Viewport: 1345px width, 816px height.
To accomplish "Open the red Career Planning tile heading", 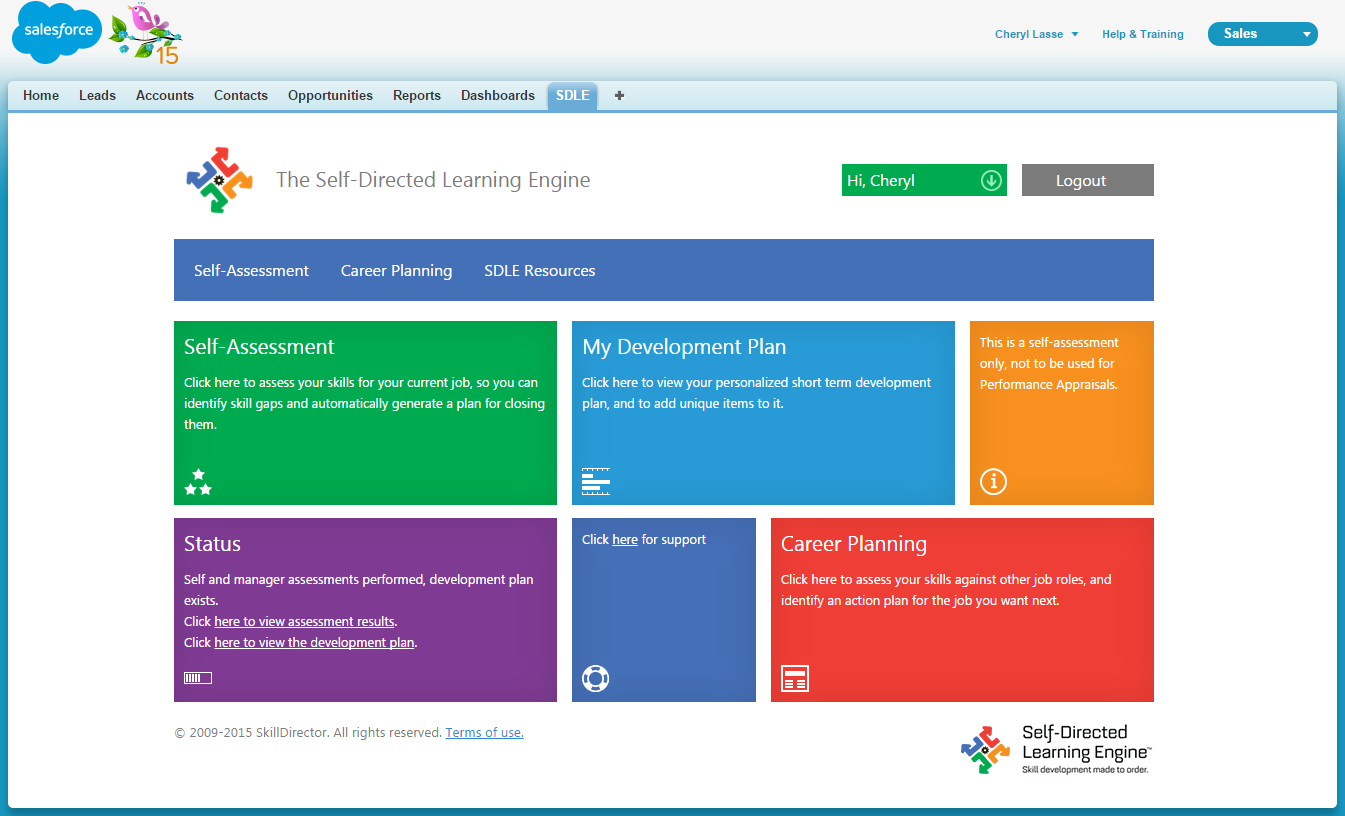I will tap(854, 544).
